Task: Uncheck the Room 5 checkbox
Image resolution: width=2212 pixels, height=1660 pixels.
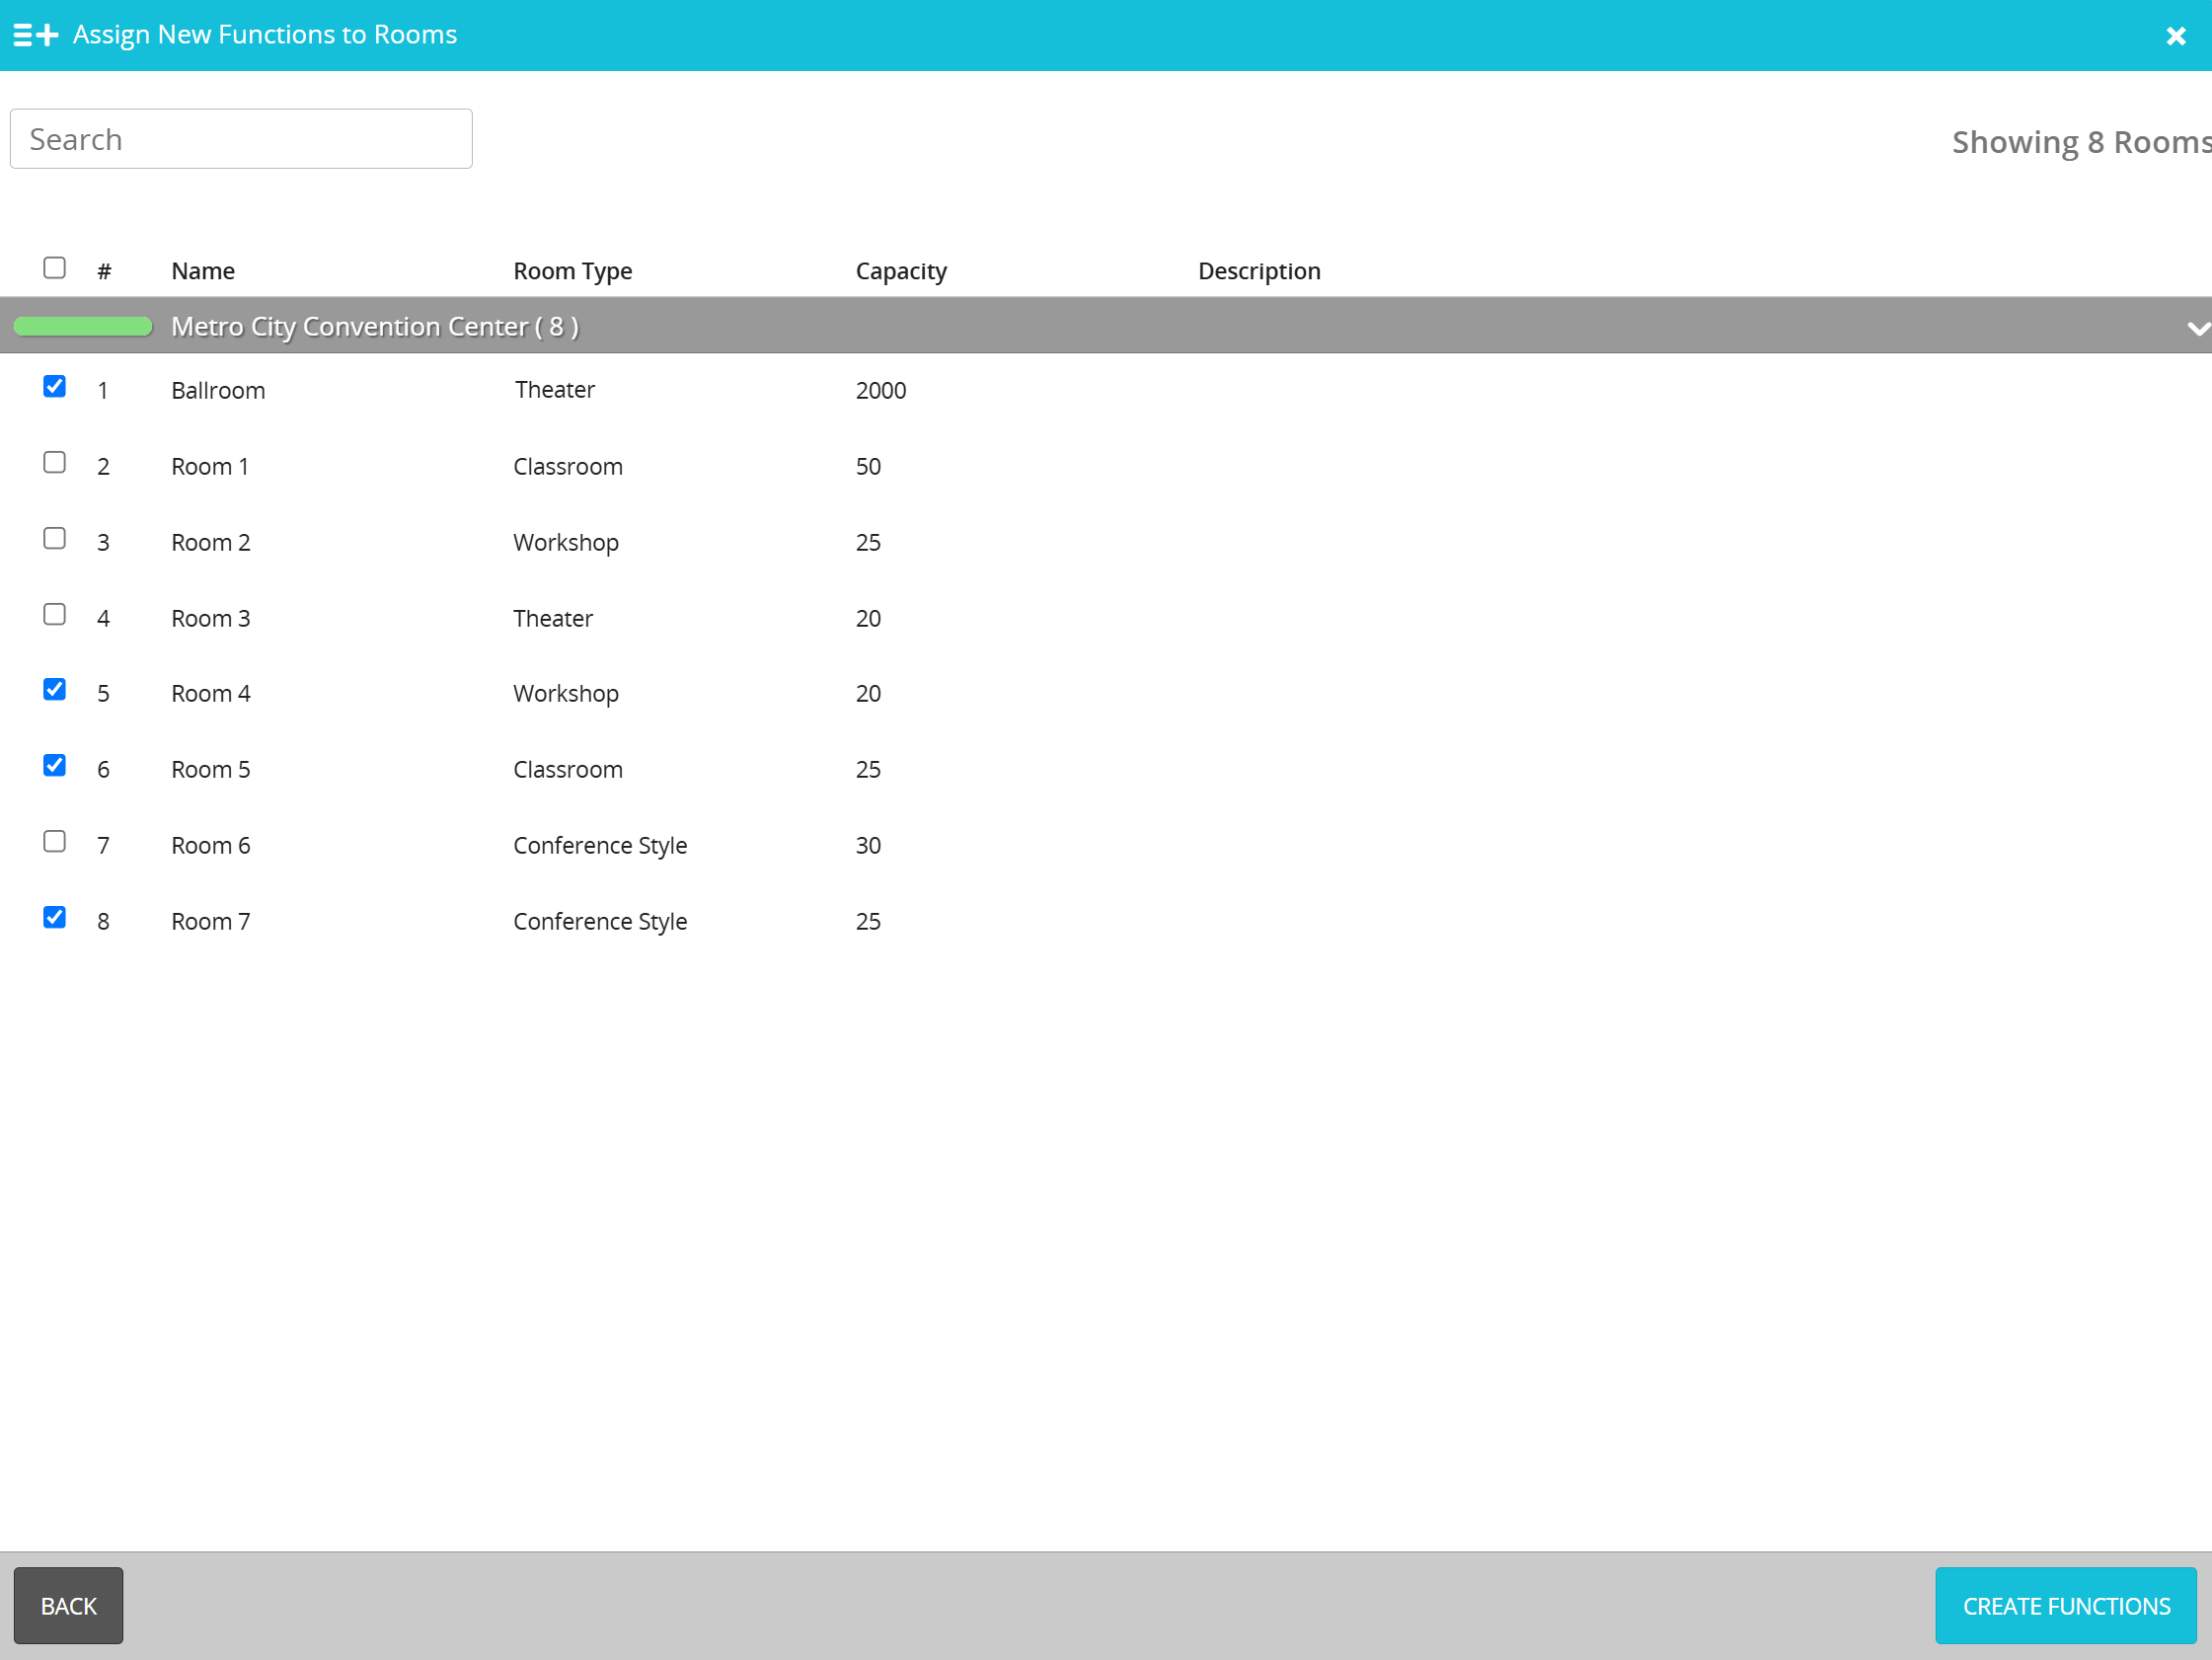Action: click(x=55, y=766)
